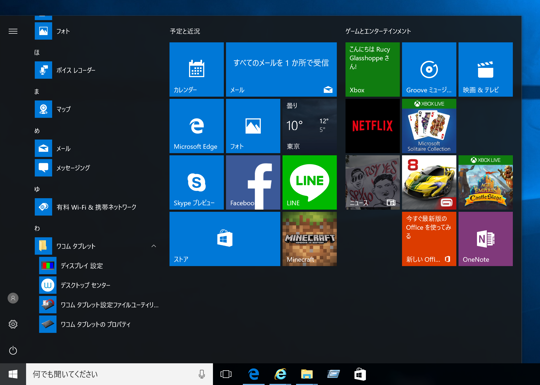The image size is (540, 385).
Task: Open the blue window app icon on taskbar
Action: pos(333,374)
